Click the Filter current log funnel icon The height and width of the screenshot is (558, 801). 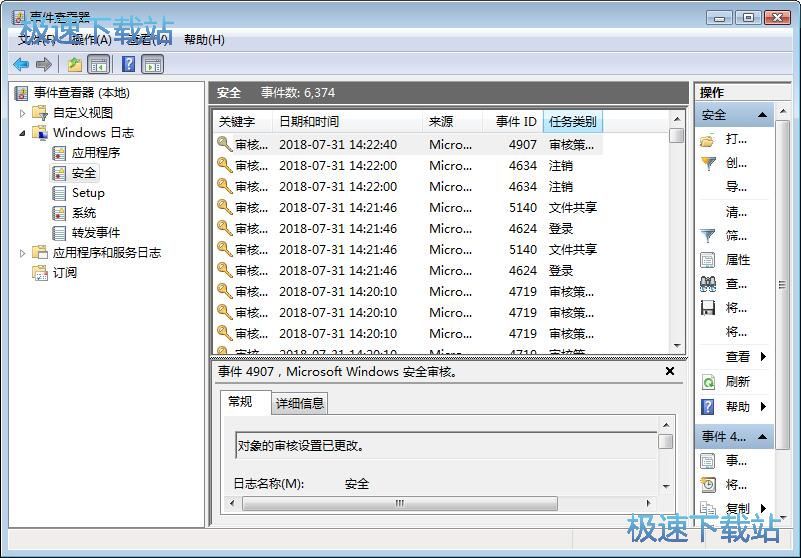coord(708,236)
